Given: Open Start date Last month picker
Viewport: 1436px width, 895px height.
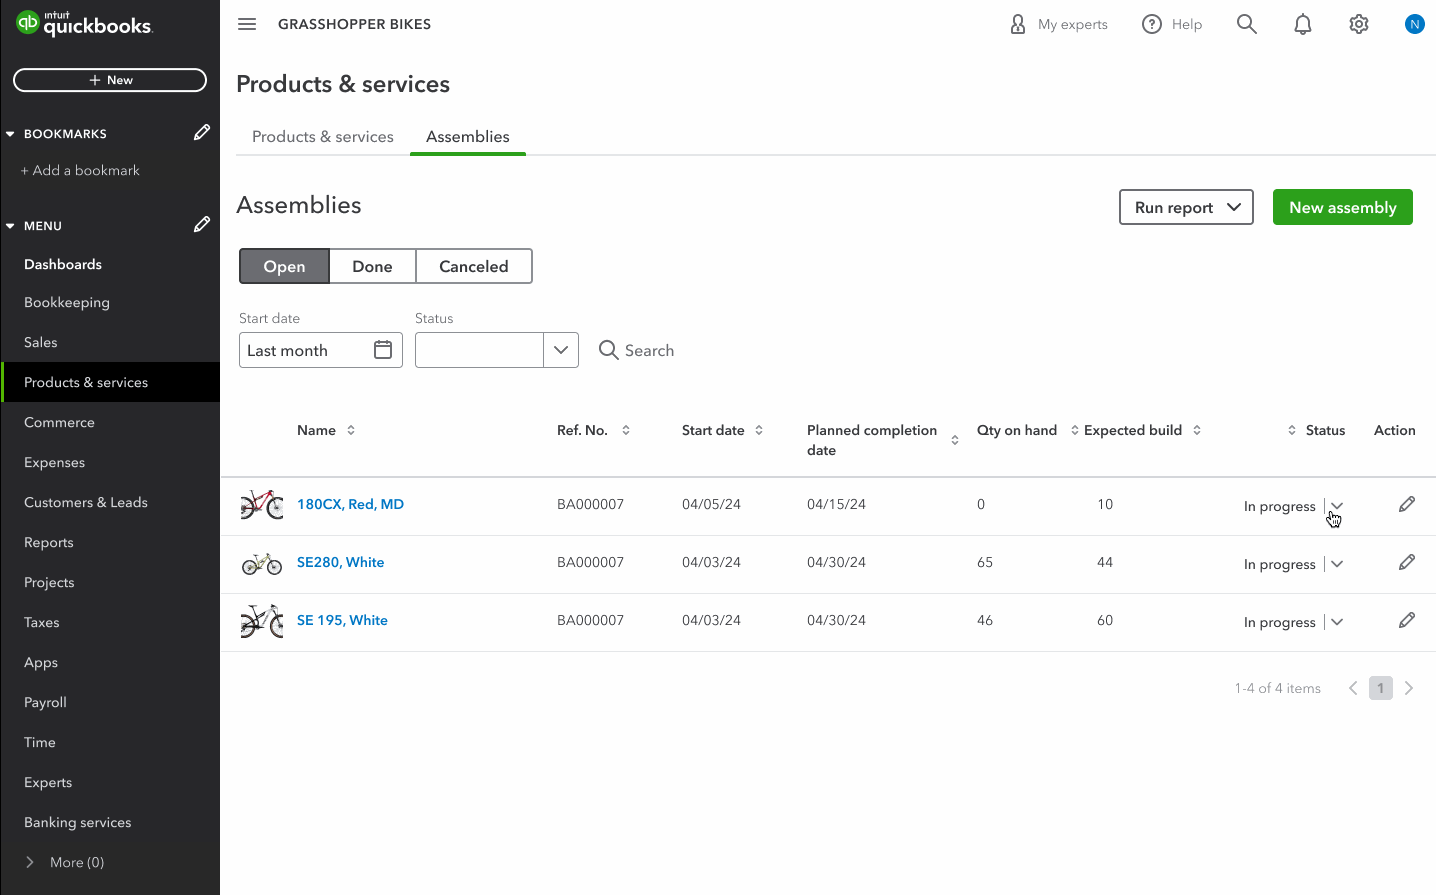Looking at the screenshot, I should [x=321, y=350].
